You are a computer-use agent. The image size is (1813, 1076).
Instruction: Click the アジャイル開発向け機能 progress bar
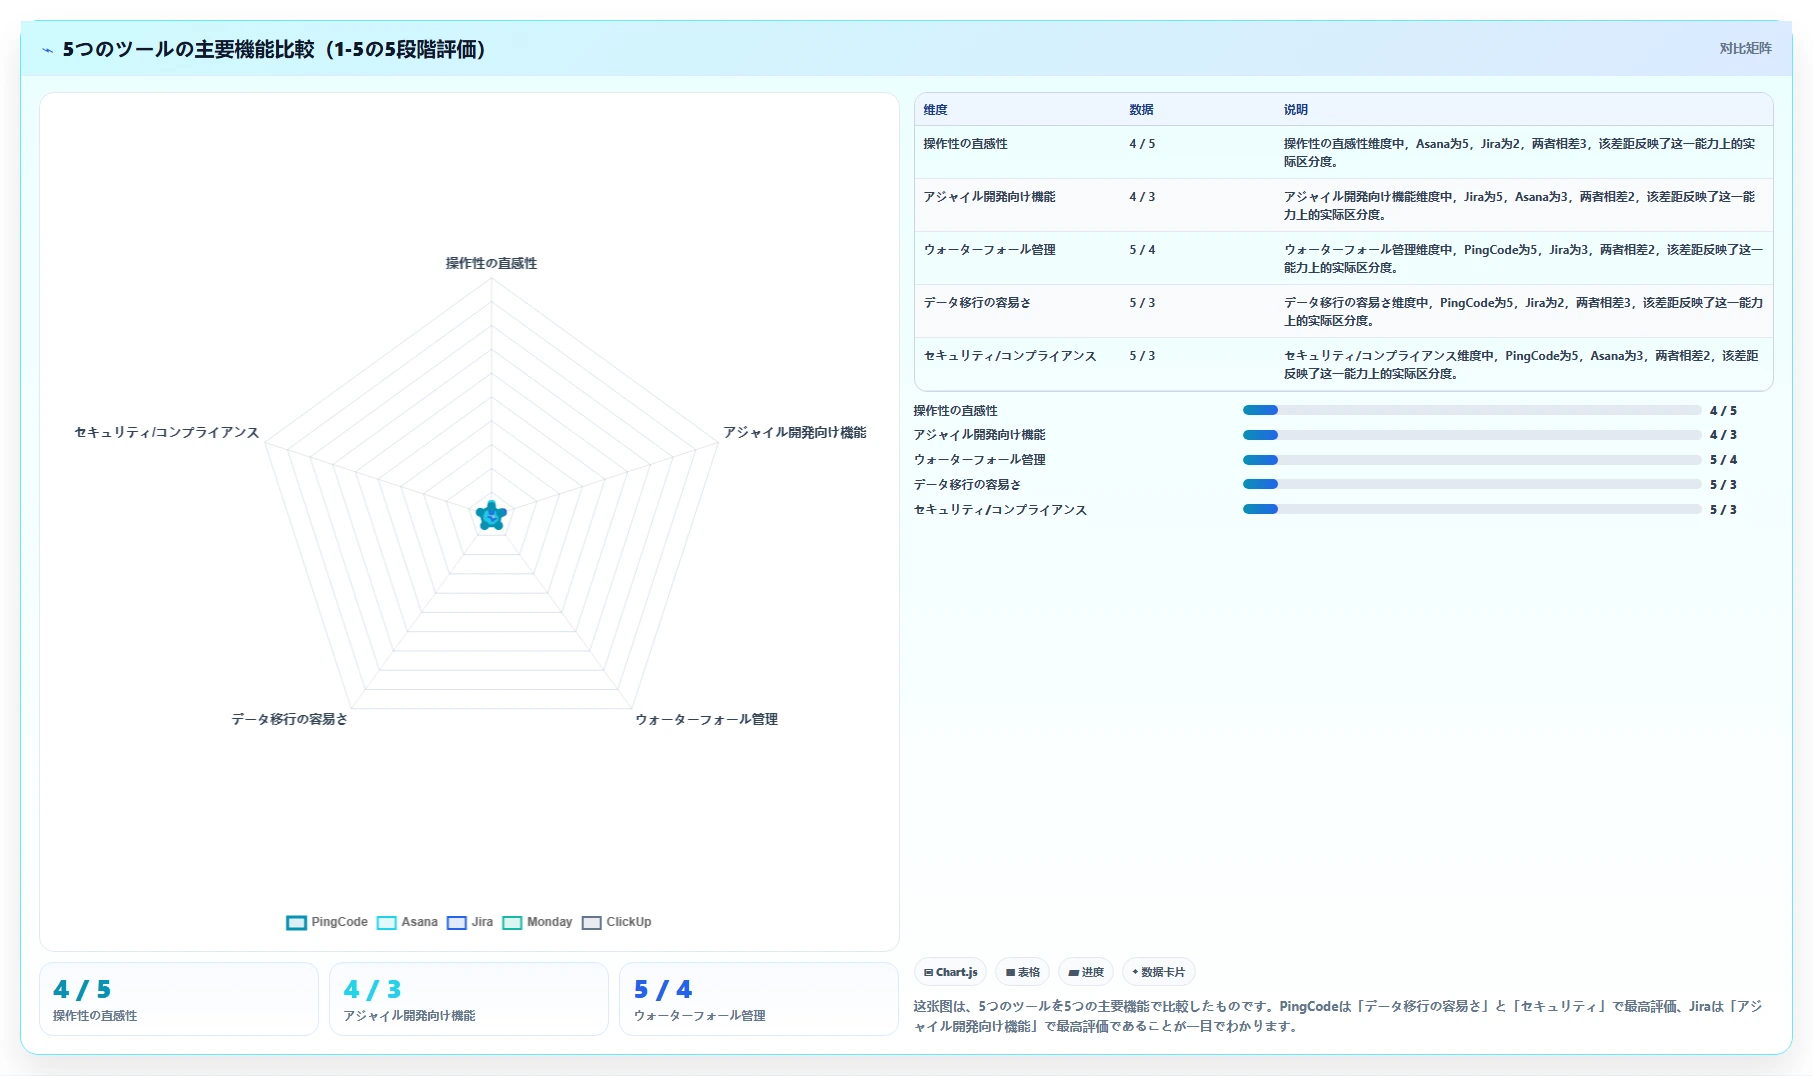[x=1472, y=435]
